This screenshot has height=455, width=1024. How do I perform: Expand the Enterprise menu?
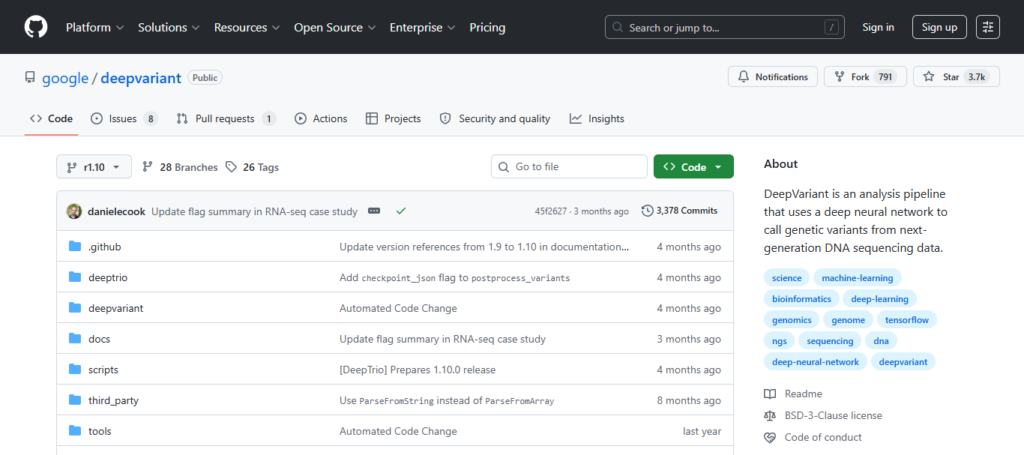coord(423,27)
